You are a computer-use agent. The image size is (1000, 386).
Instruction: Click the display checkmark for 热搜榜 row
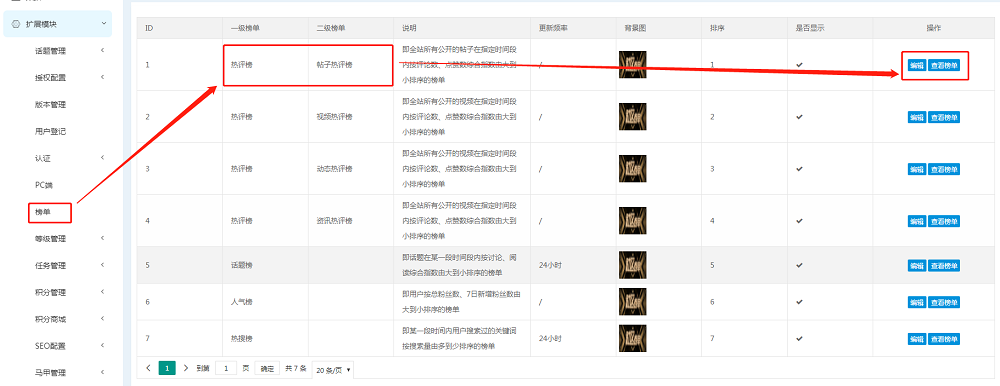[x=799, y=339]
